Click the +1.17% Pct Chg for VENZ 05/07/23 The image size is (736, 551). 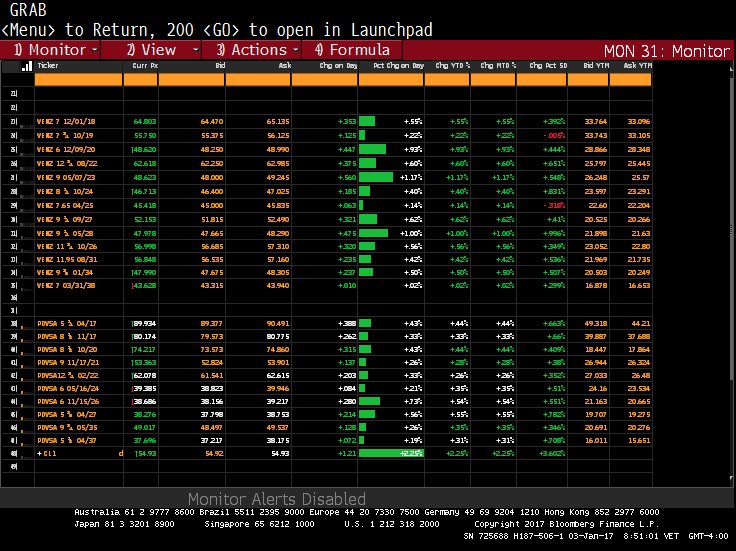click(411, 178)
